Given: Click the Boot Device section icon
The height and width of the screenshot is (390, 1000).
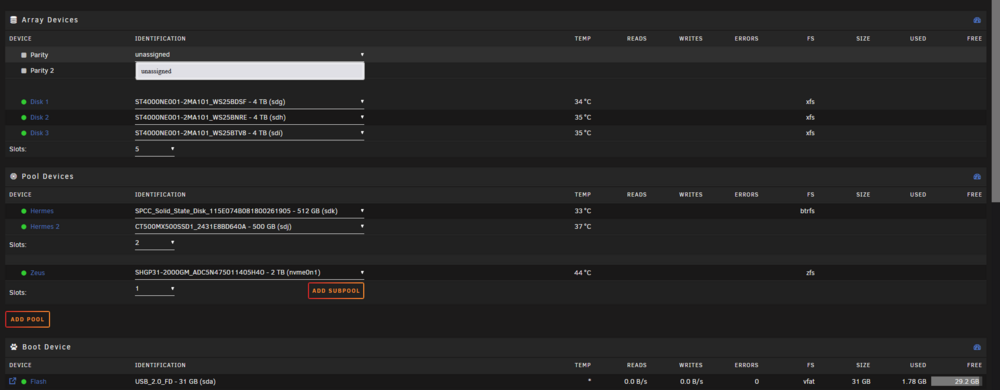Looking at the screenshot, I should 13,347.
